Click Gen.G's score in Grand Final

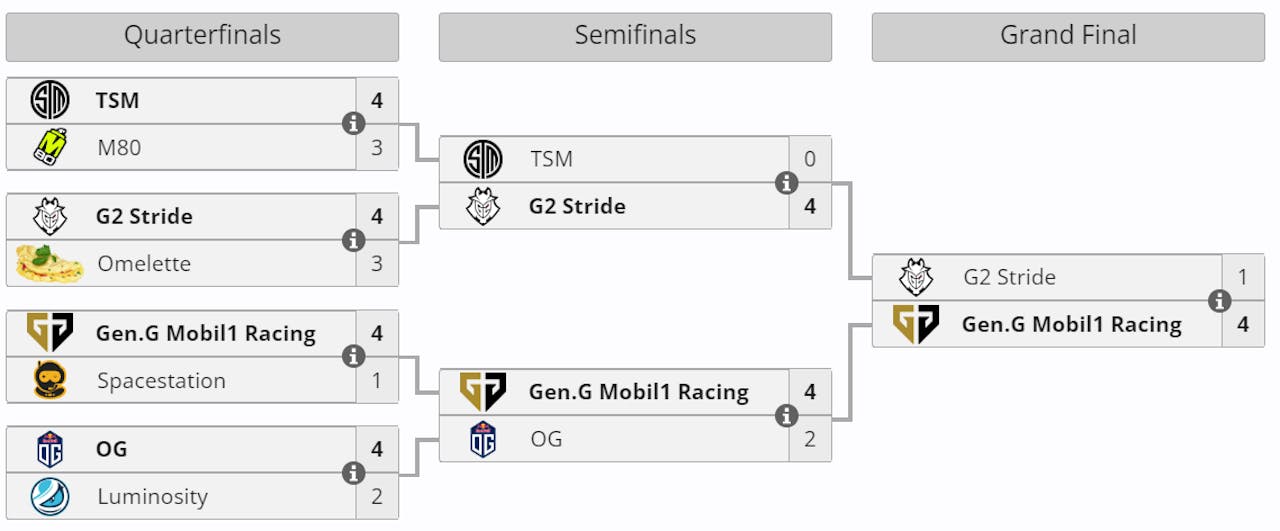pyautogui.click(x=1243, y=325)
